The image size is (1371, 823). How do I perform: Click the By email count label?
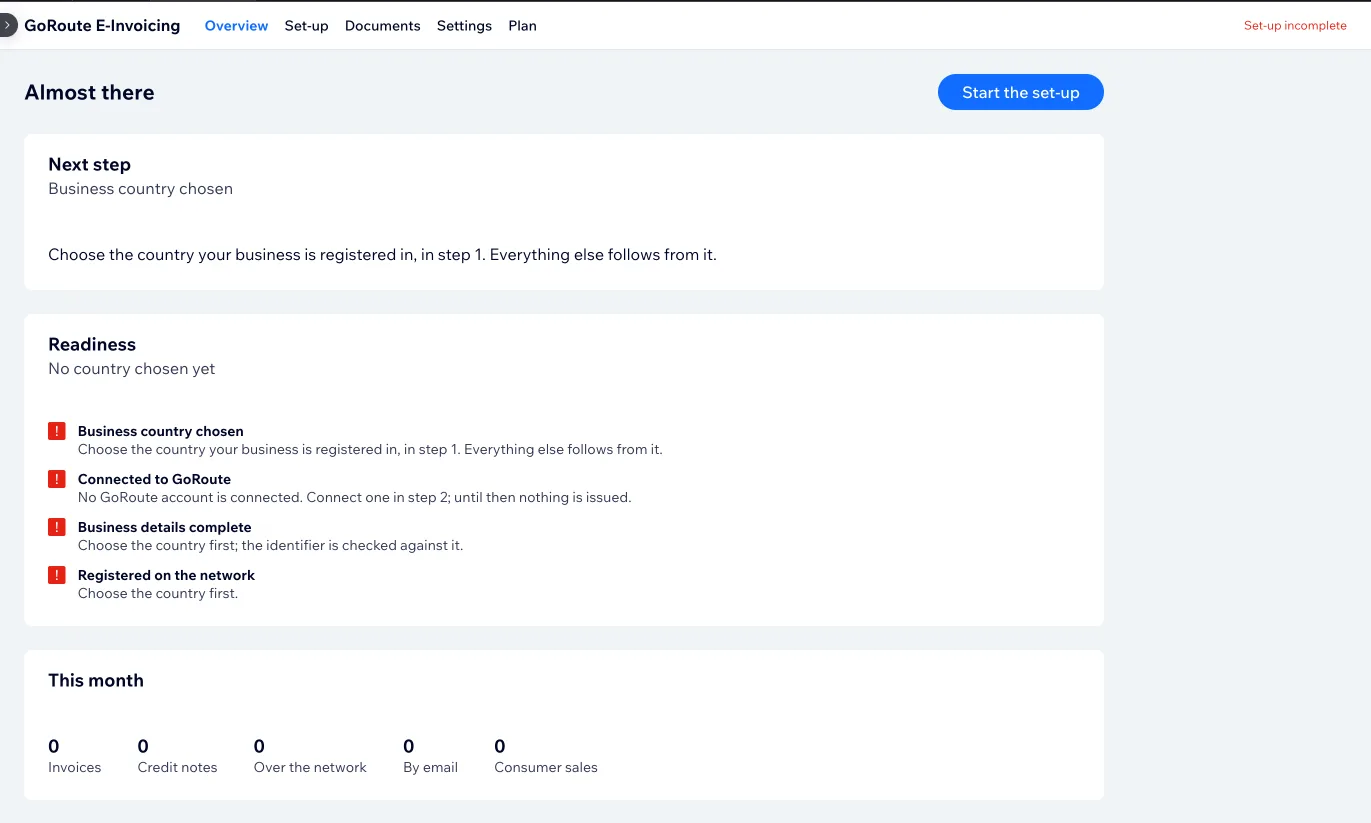pos(430,768)
